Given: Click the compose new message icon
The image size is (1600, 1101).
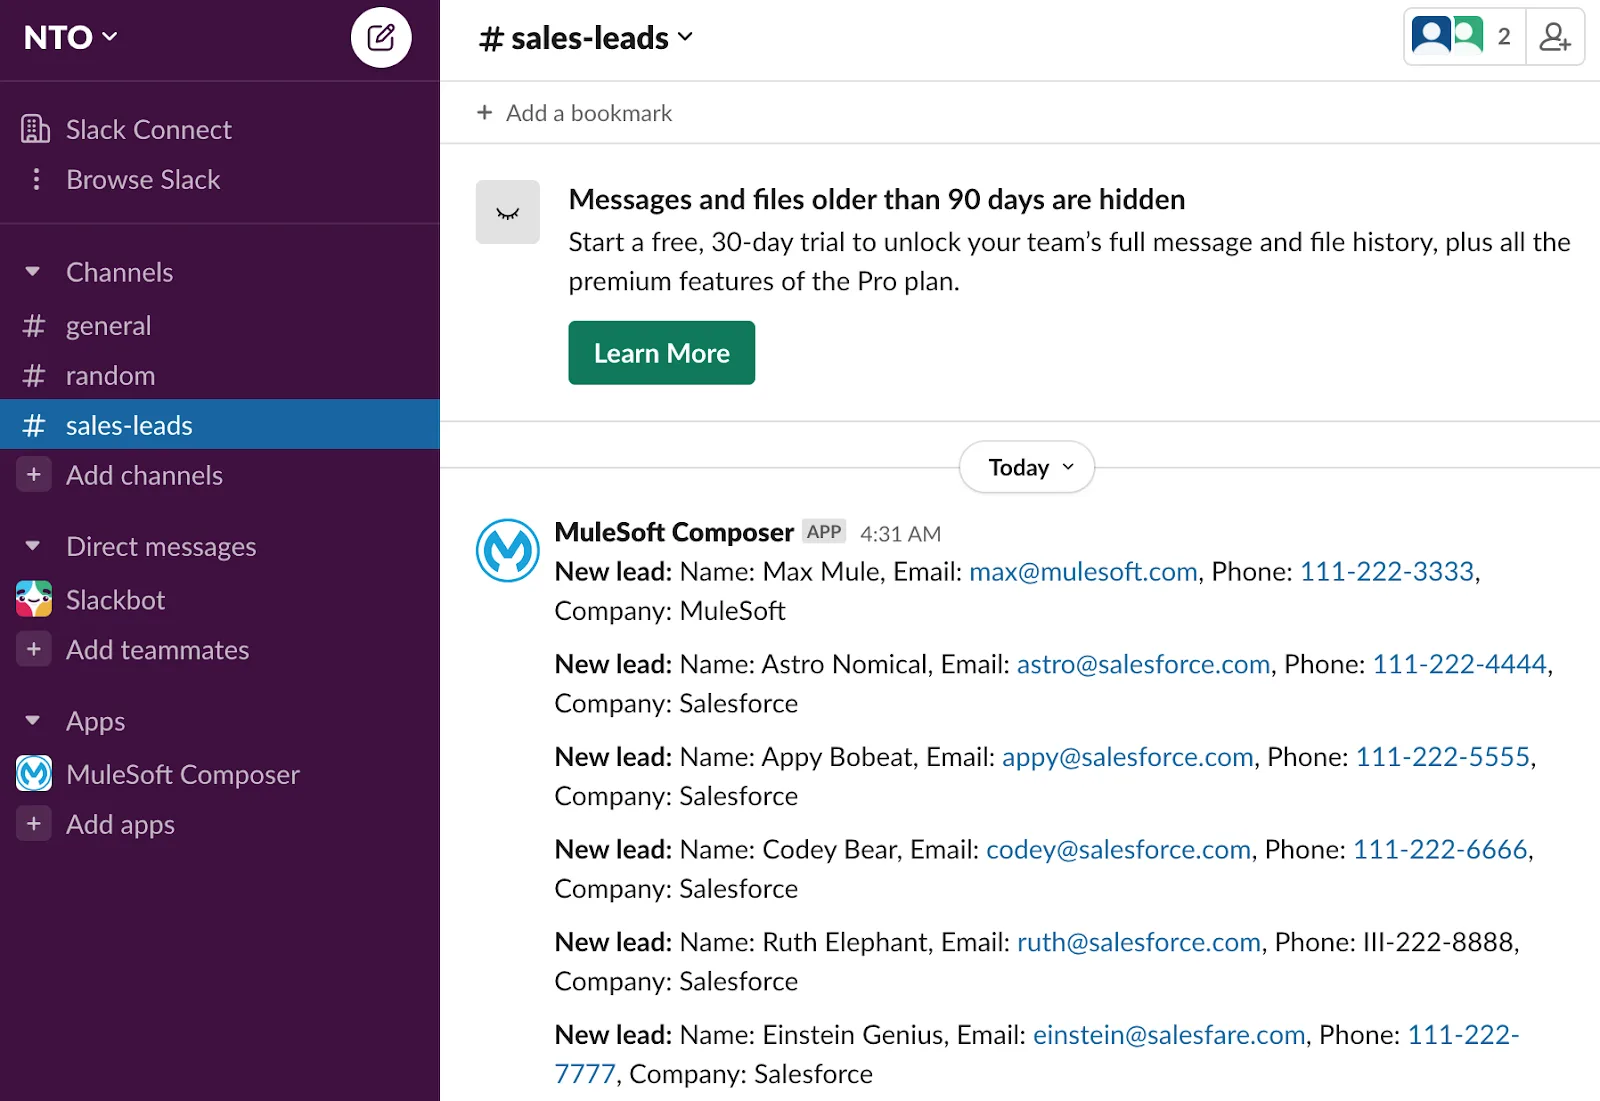Looking at the screenshot, I should pyautogui.click(x=381, y=38).
